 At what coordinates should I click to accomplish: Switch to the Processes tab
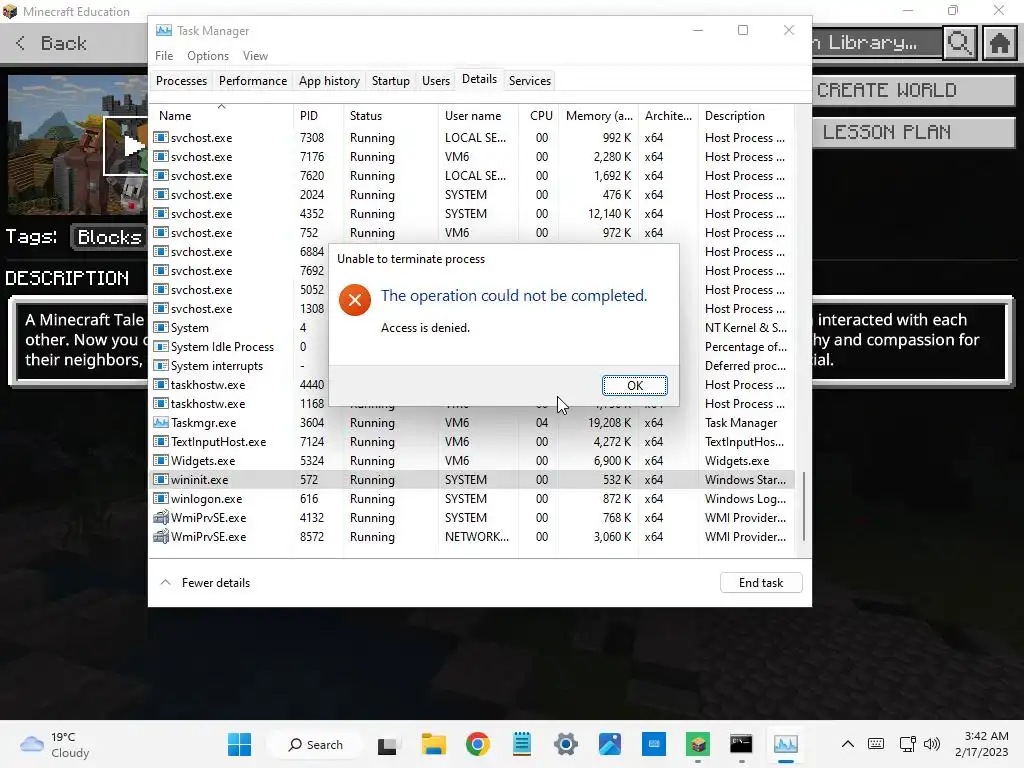[x=182, y=80]
